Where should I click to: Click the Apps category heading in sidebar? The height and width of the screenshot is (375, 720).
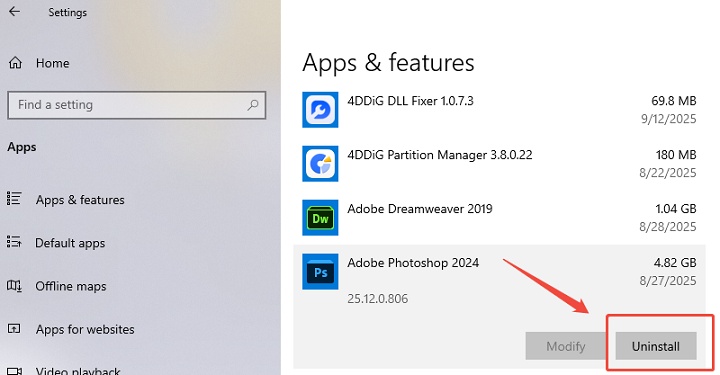click(22, 147)
